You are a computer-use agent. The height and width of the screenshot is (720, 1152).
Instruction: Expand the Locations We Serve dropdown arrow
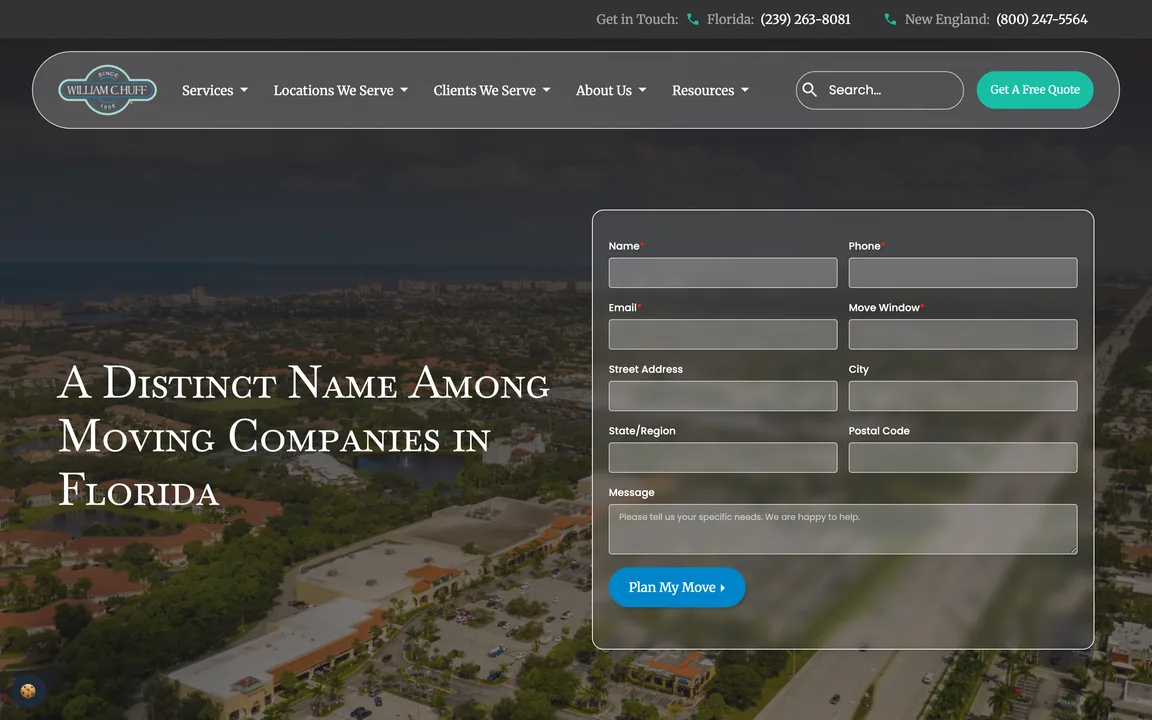(404, 90)
